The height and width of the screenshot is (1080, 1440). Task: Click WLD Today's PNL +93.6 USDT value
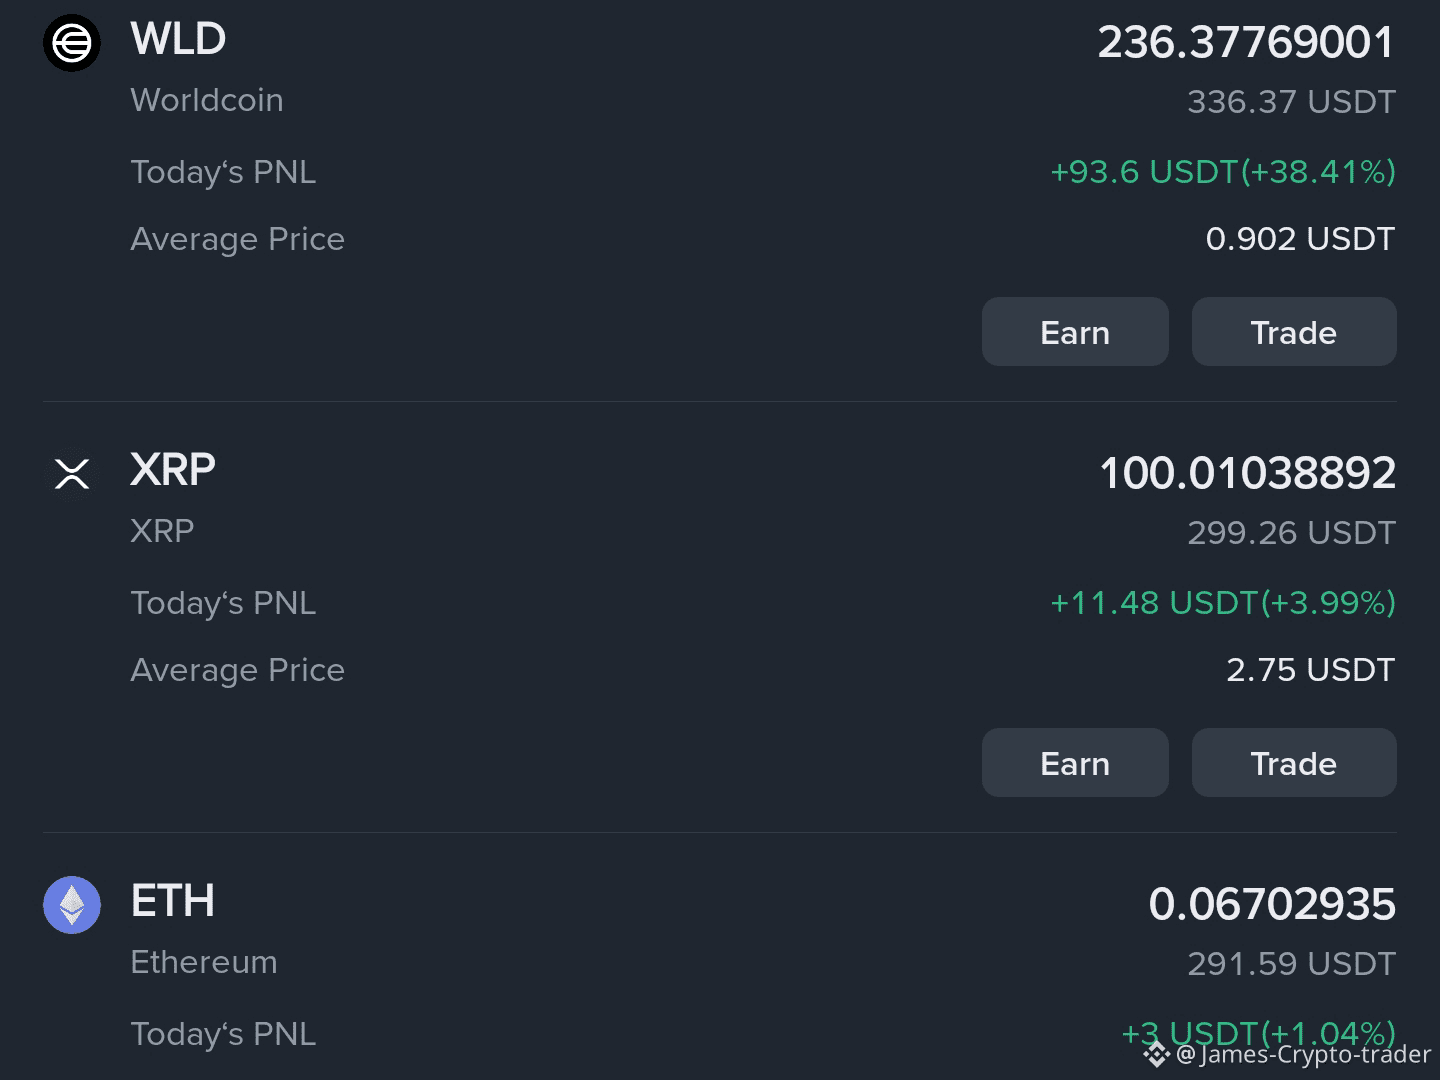[1223, 172]
